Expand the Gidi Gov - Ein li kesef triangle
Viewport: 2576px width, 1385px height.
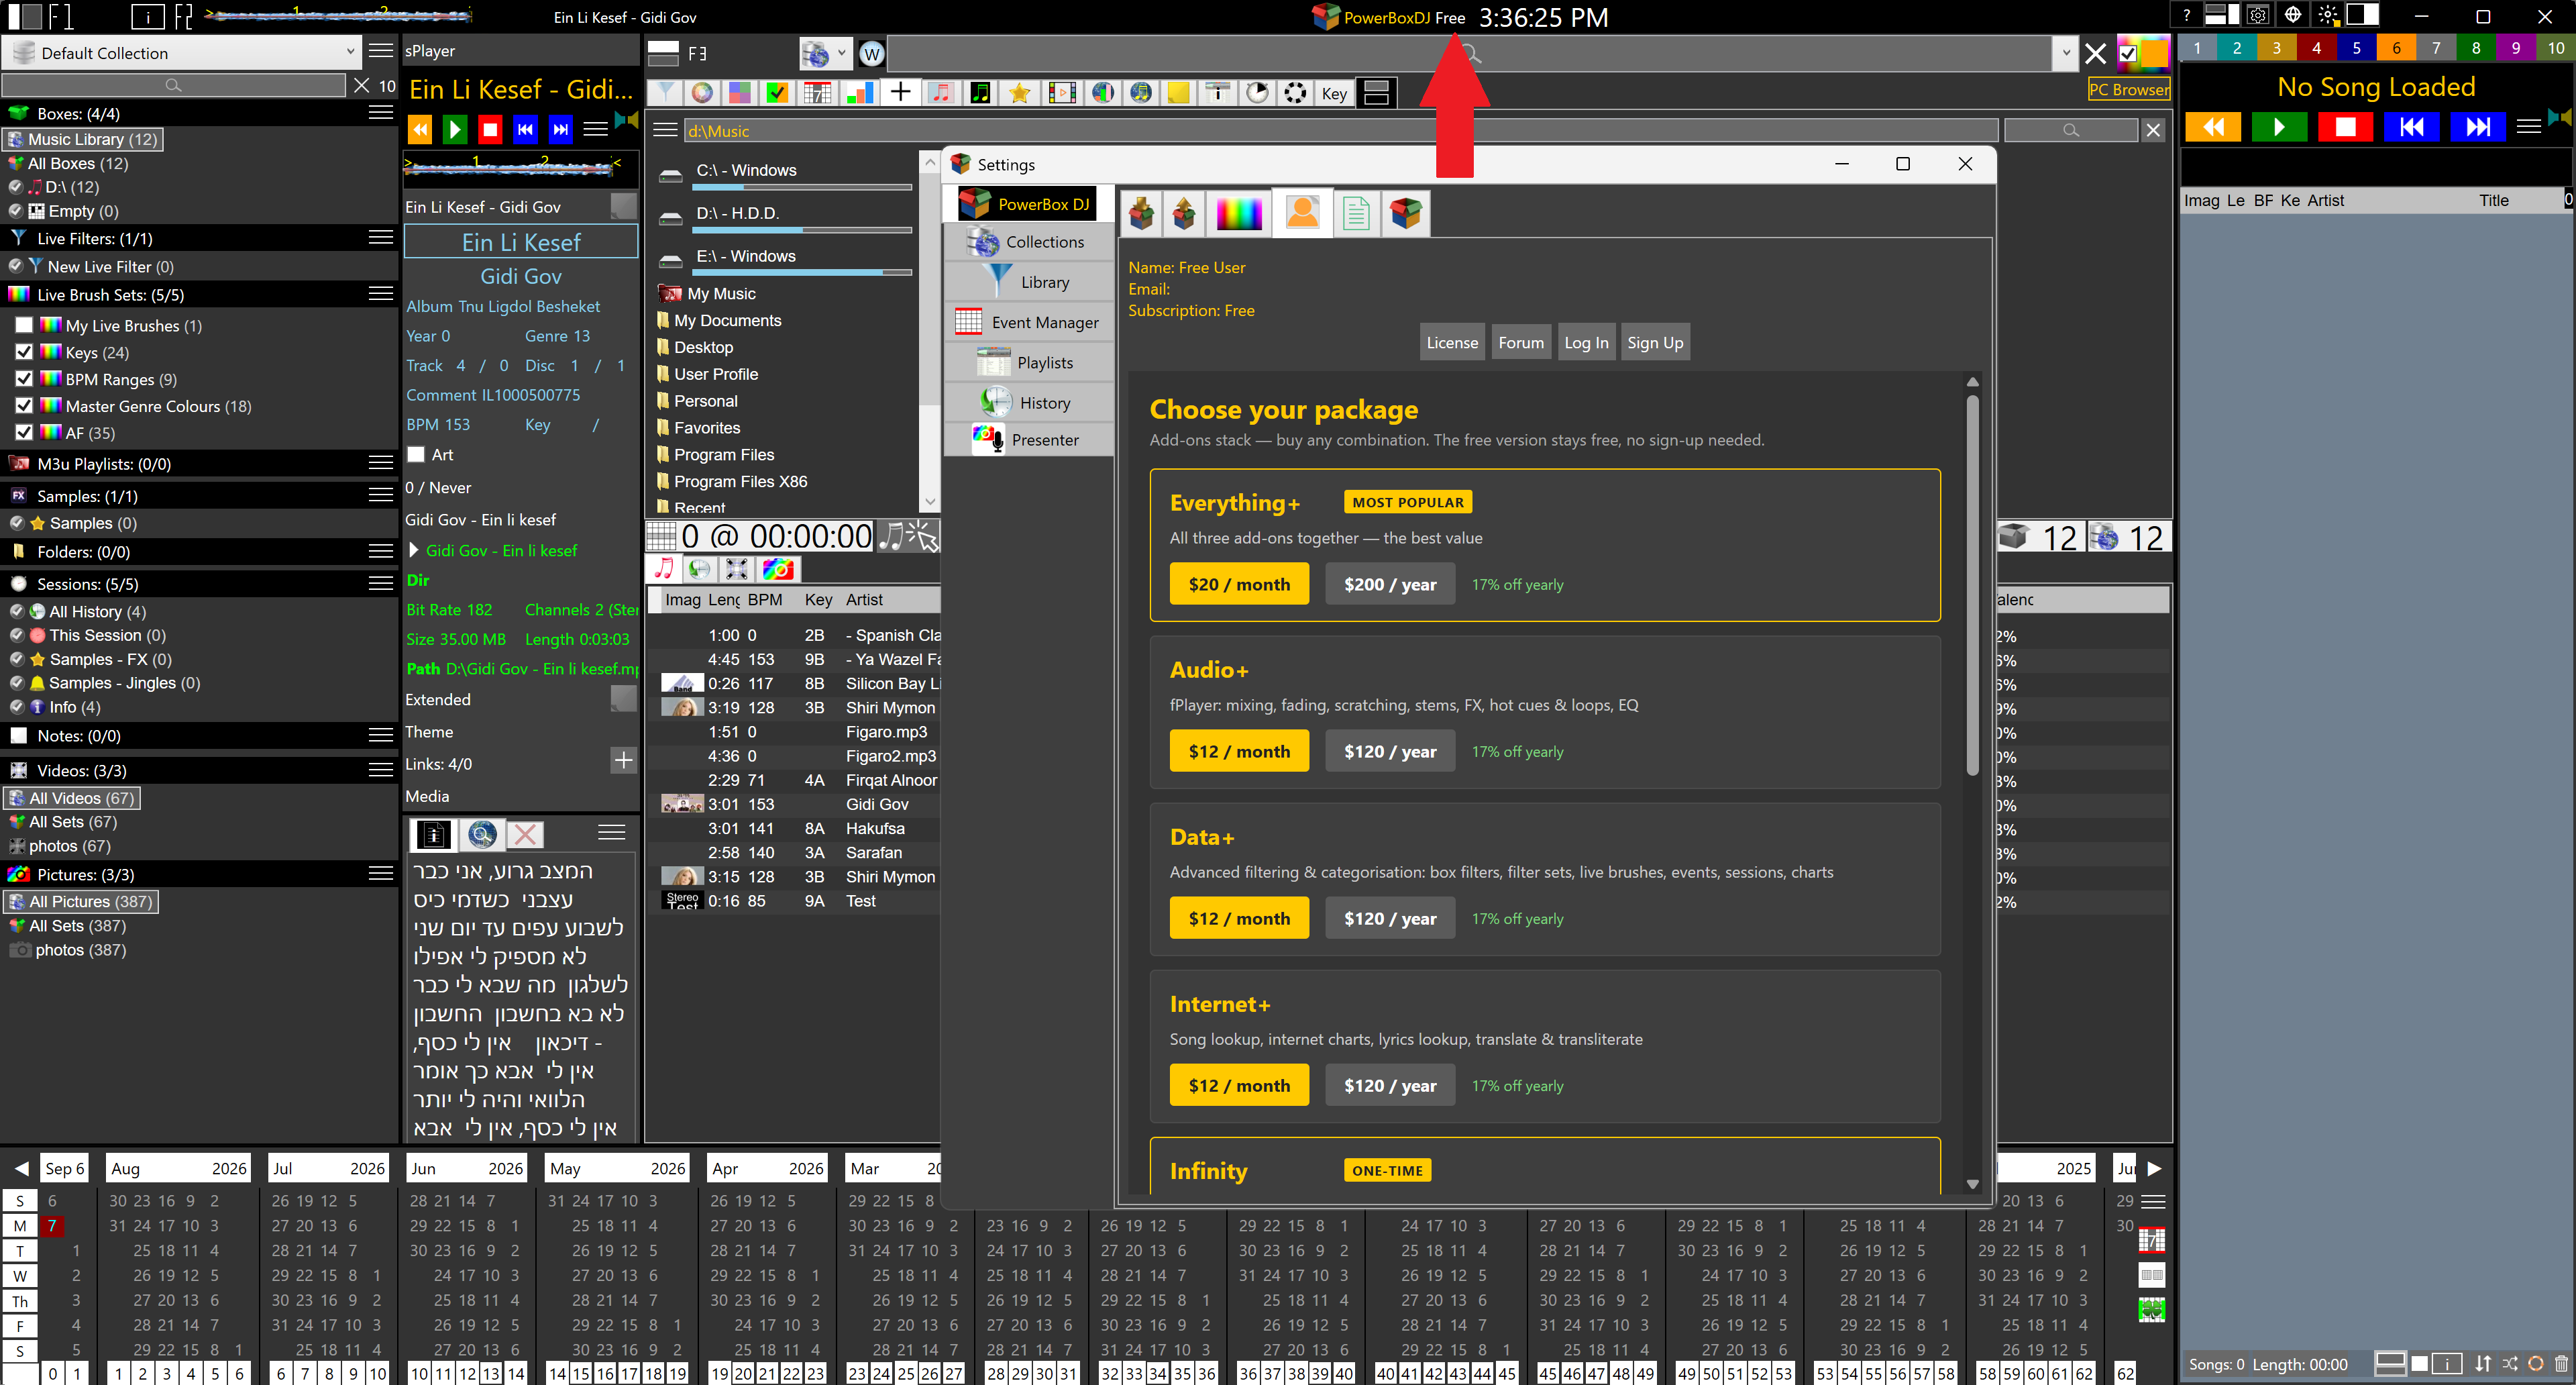[x=414, y=550]
